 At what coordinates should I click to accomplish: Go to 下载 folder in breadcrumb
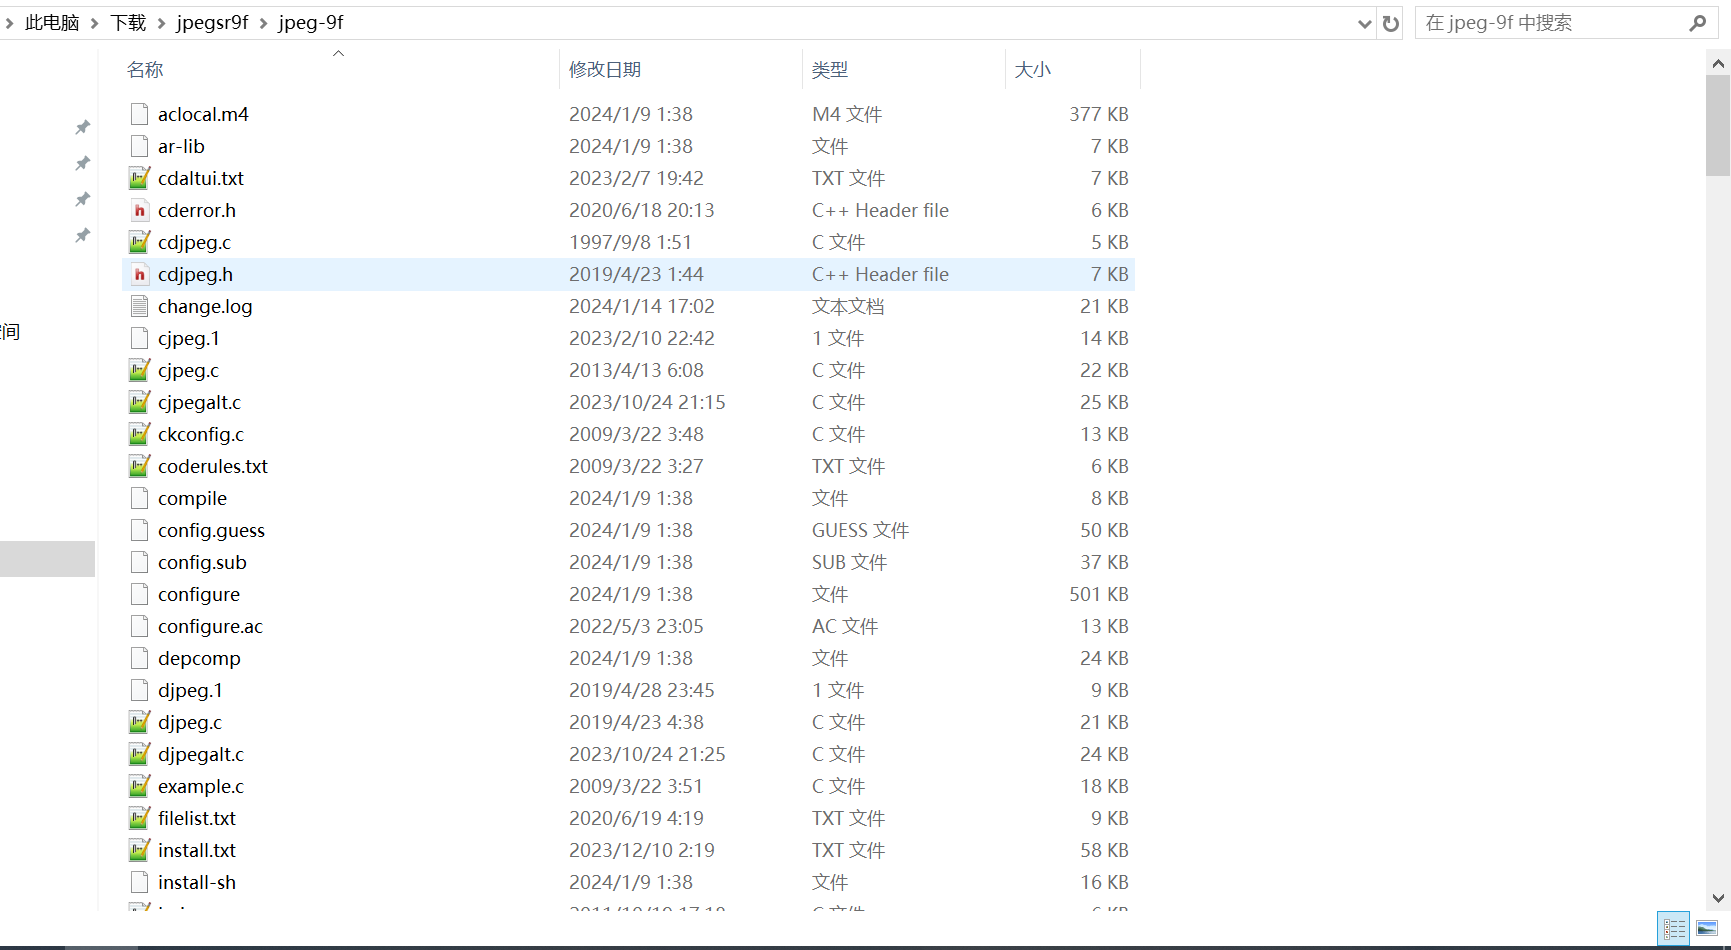(x=128, y=23)
